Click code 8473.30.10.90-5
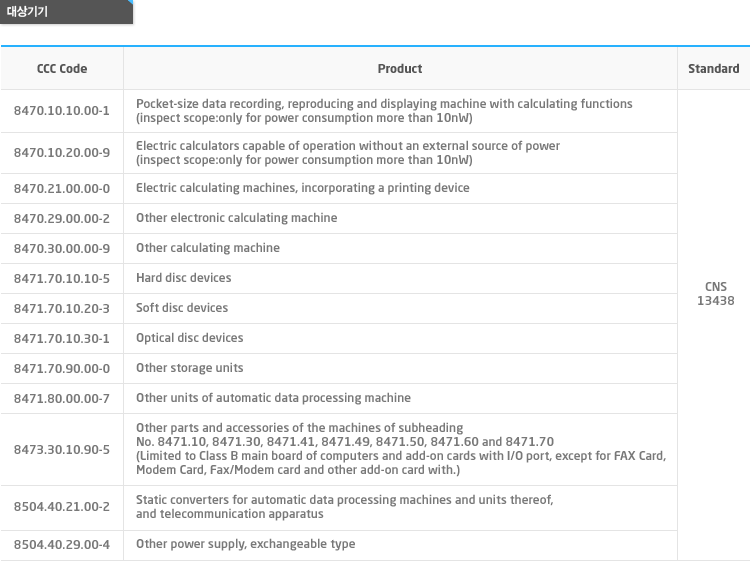The image size is (750, 561). tap(62, 450)
